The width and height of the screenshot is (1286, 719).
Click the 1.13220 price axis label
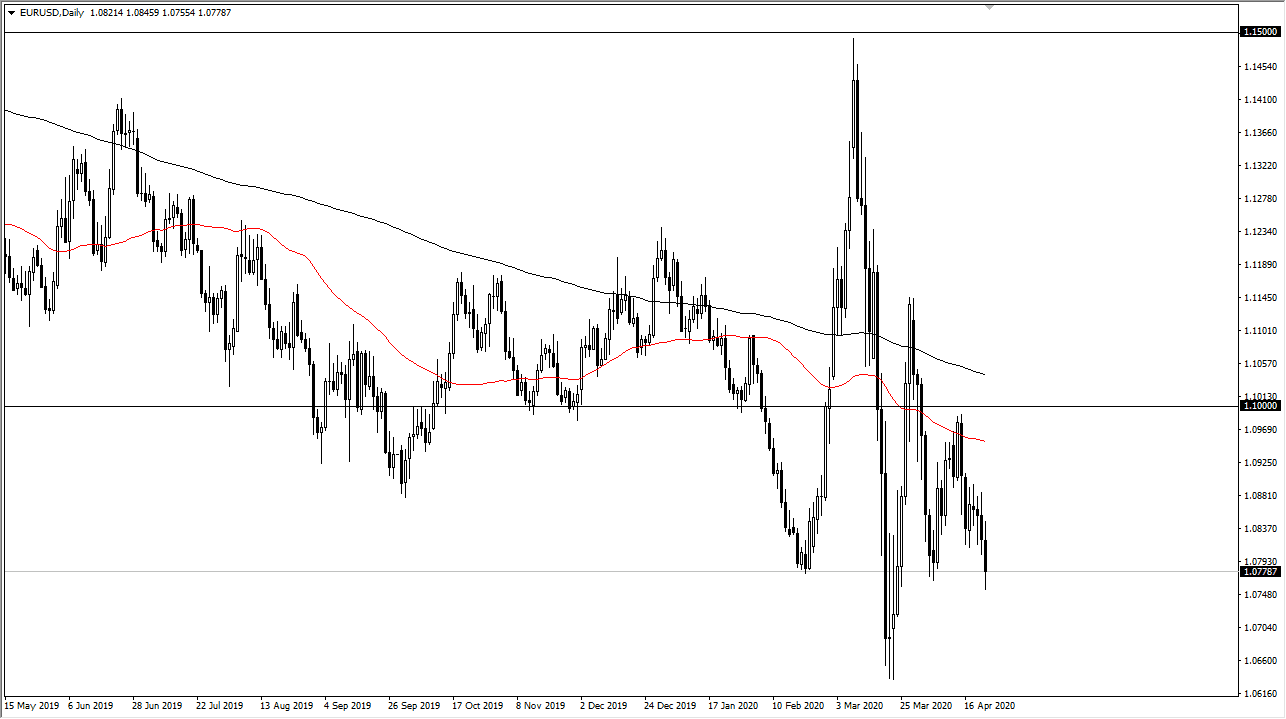[1260, 166]
